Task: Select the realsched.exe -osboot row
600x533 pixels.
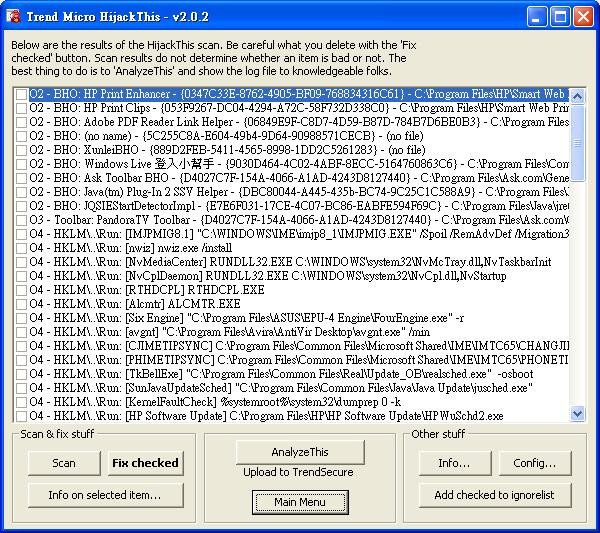Action: click(x=281, y=374)
